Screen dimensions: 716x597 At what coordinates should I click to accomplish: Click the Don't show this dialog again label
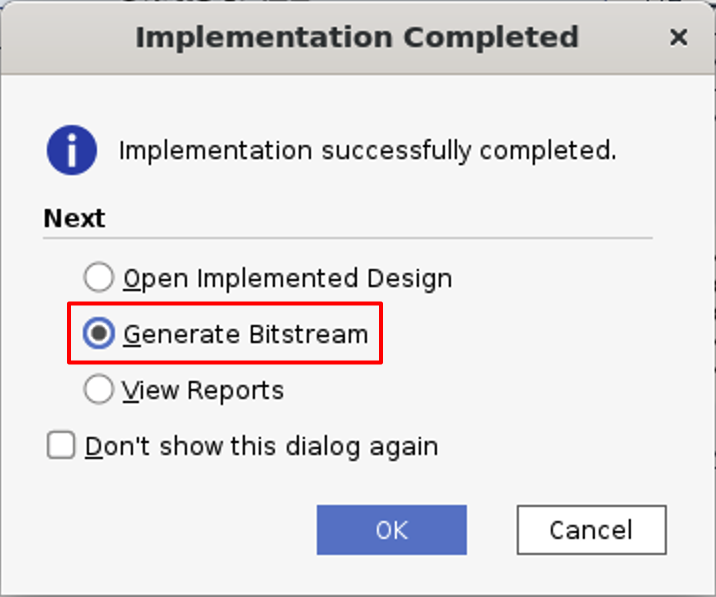pyautogui.click(x=262, y=445)
